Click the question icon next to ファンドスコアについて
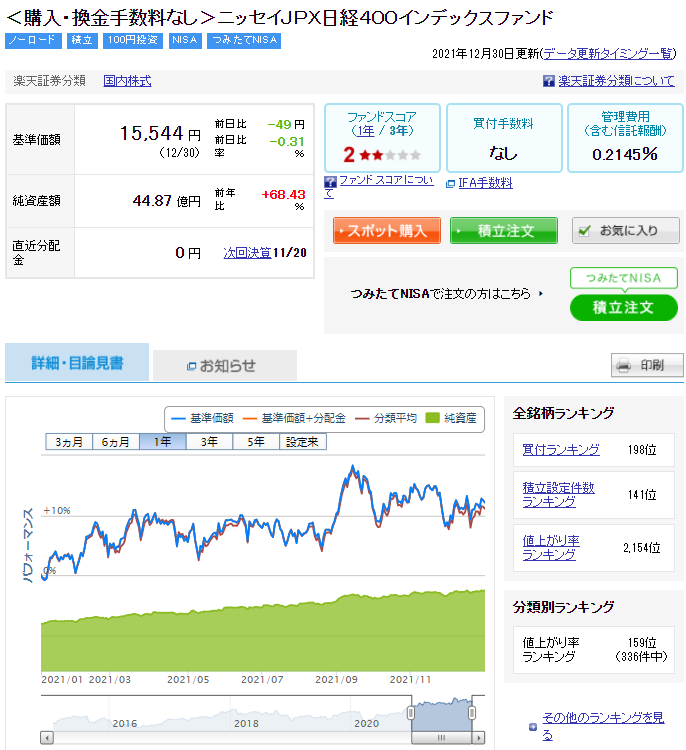Viewport: 686px width, 750px height. (330, 181)
